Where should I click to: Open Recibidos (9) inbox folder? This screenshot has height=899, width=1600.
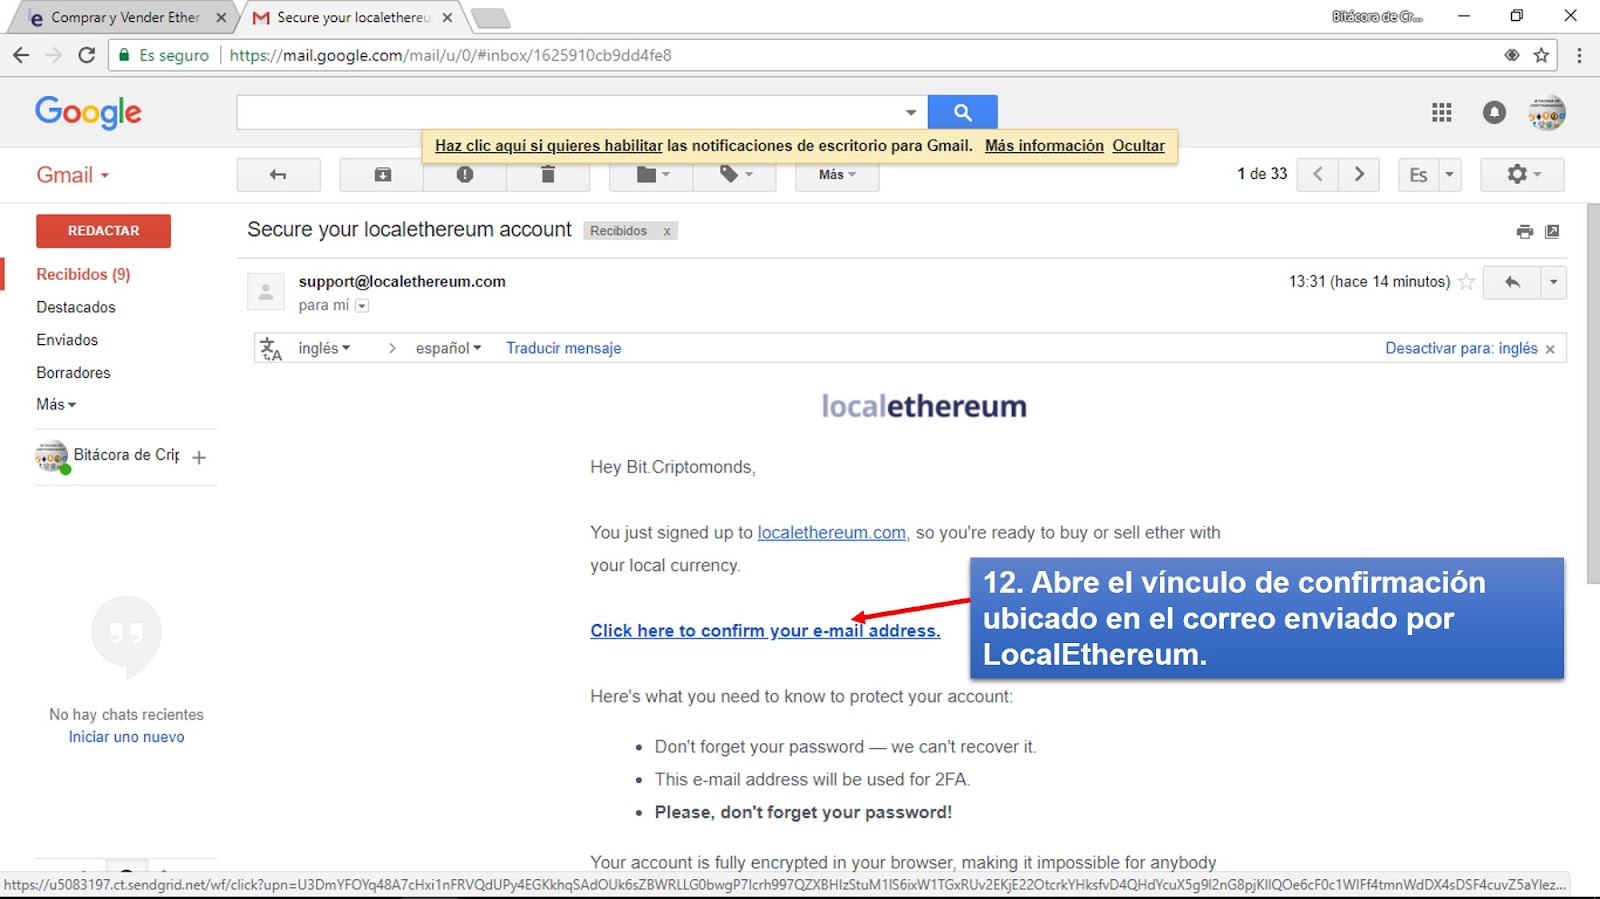click(x=83, y=274)
